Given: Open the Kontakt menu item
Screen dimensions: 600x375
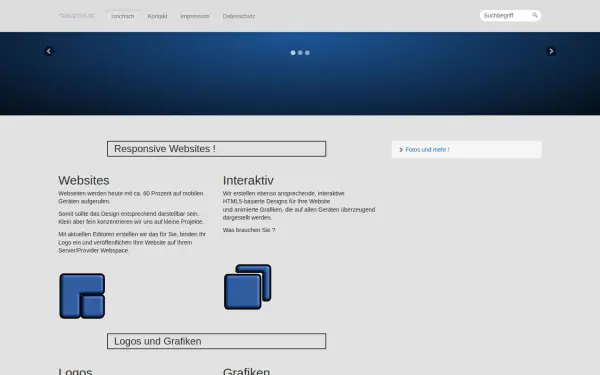Looking at the screenshot, I should click(x=157, y=16).
